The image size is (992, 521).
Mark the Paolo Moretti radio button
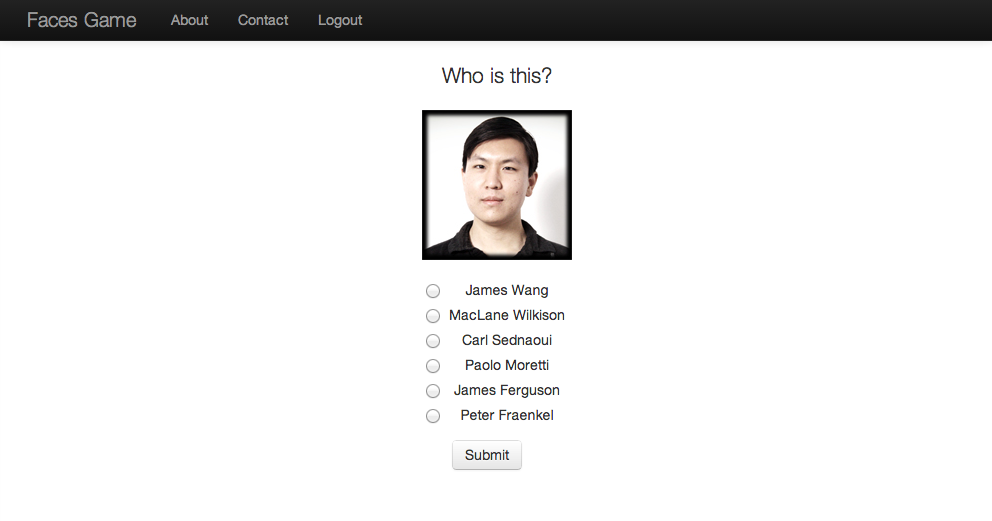(x=433, y=366)
